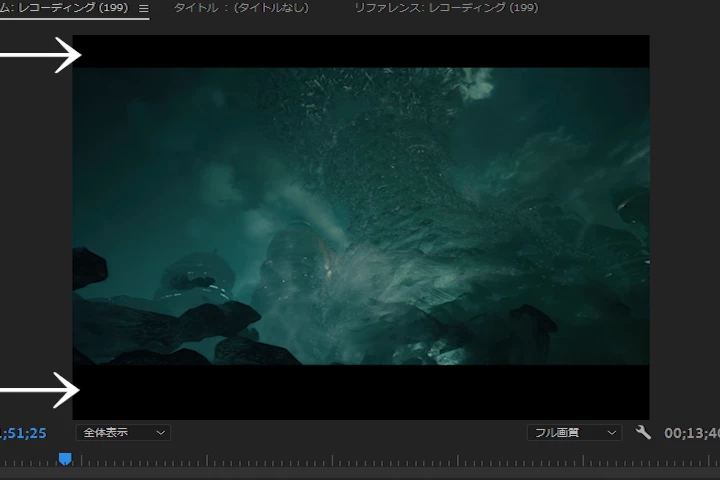Open the wrench settings icon
The width and height of the screenshot is (720, 480).
(643, 432)
